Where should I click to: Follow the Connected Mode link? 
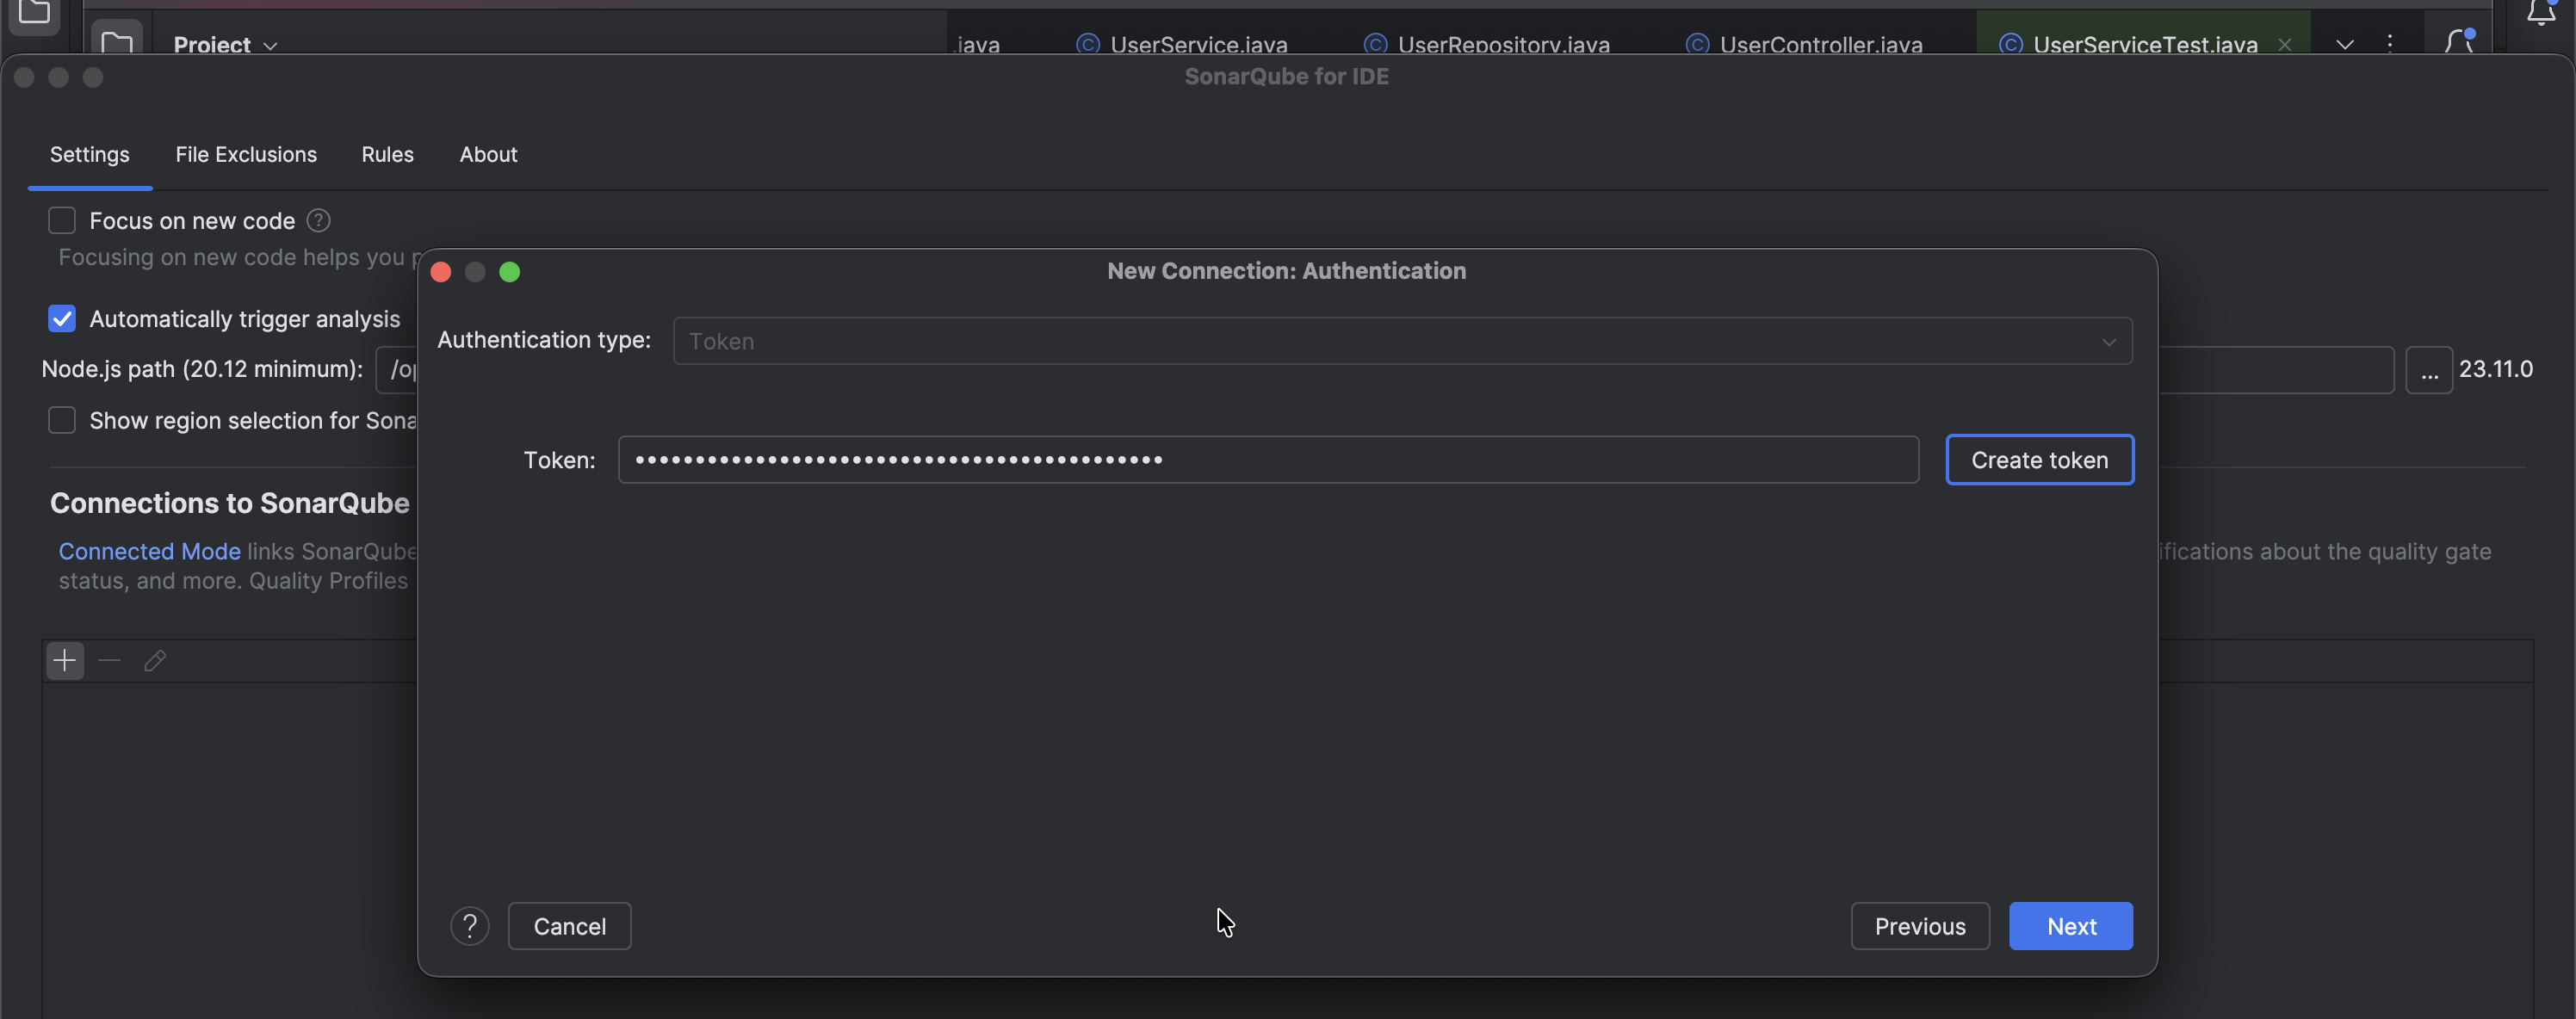149,551
